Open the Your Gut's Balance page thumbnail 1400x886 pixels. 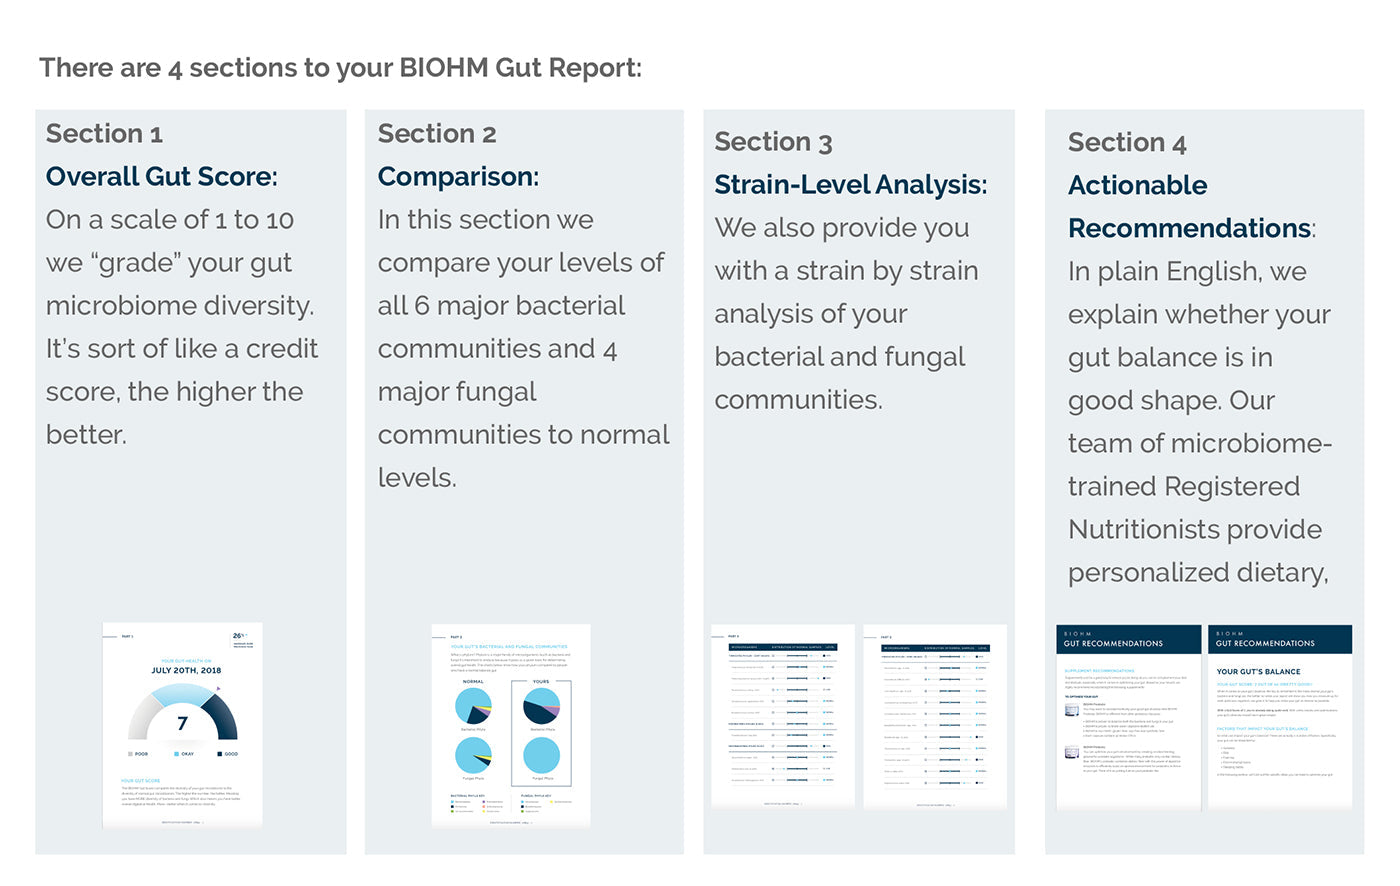click(1280, 715)
